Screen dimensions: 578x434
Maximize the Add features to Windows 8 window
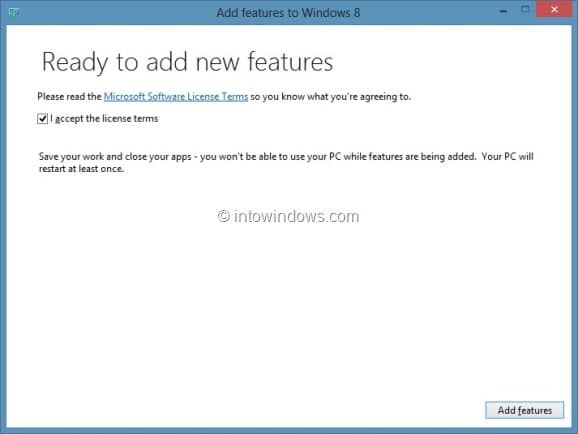pos(525,9)
